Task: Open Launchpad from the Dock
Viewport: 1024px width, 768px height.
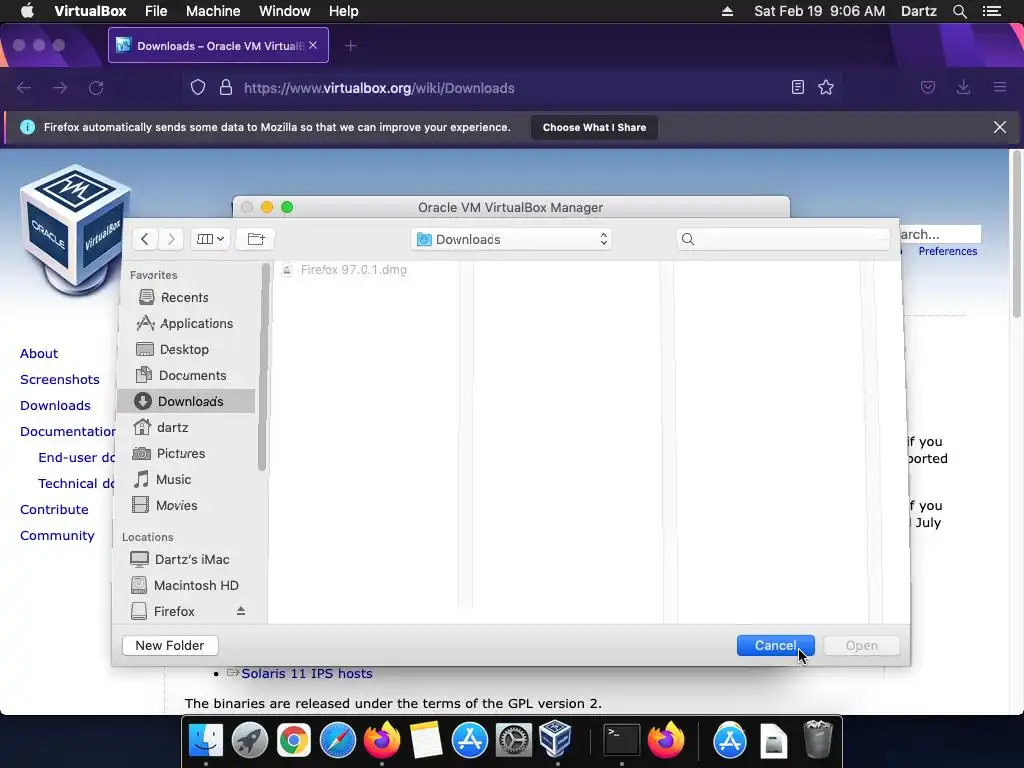Action: (249, 741)
